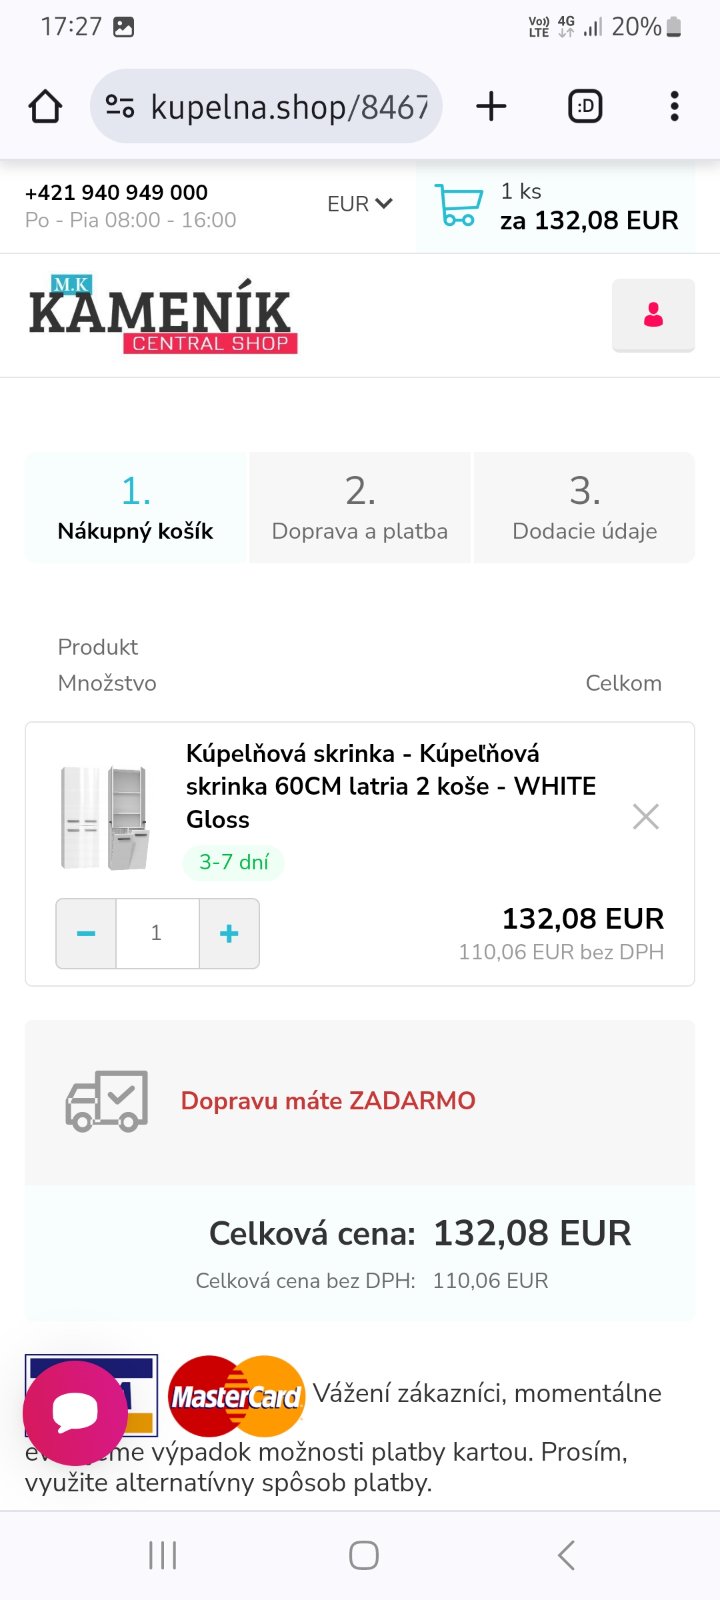Click the bathroom cabinet product thumbnail
The image size is (720, 1600).
[104, 817]
